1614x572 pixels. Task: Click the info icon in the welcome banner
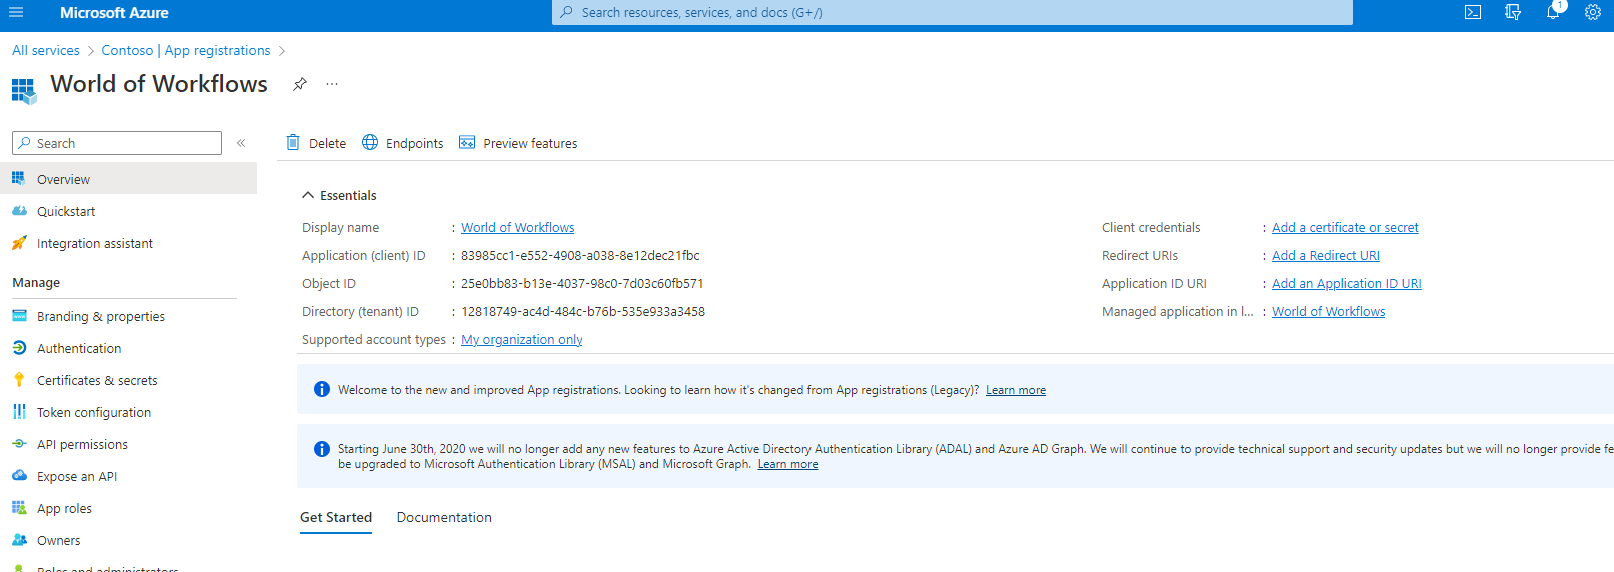coord(322,389)
